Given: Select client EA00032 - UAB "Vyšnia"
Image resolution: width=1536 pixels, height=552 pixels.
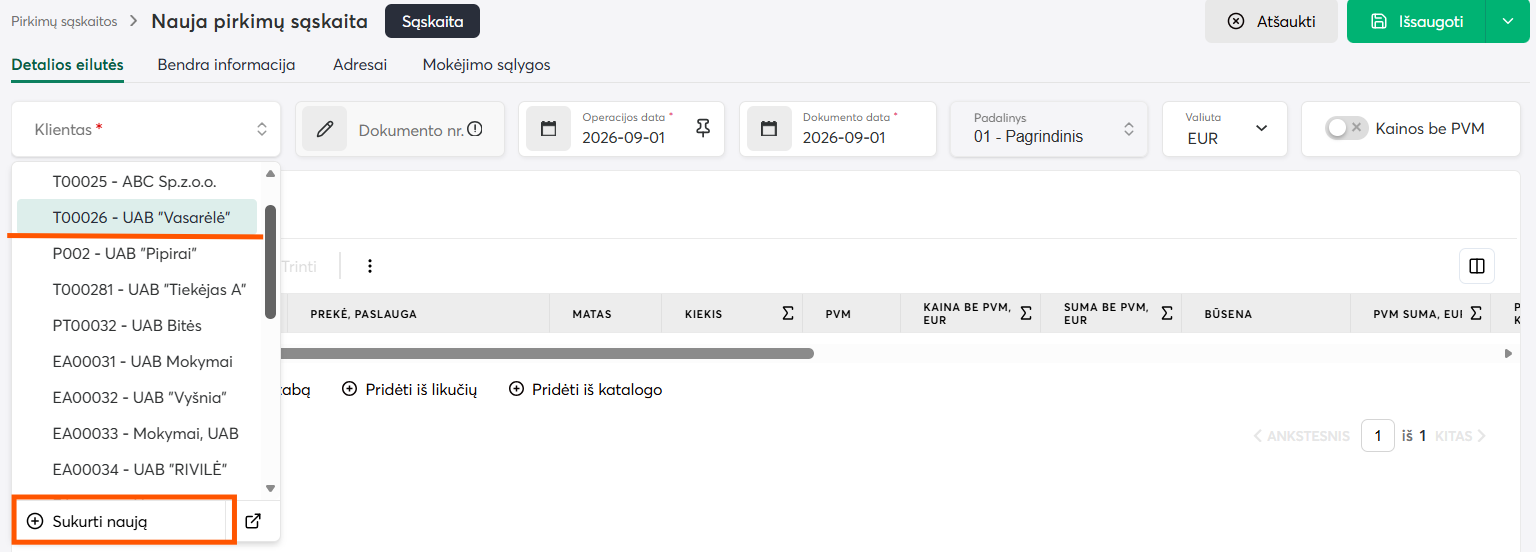Looking at the screenshot, I should (139, 397).
